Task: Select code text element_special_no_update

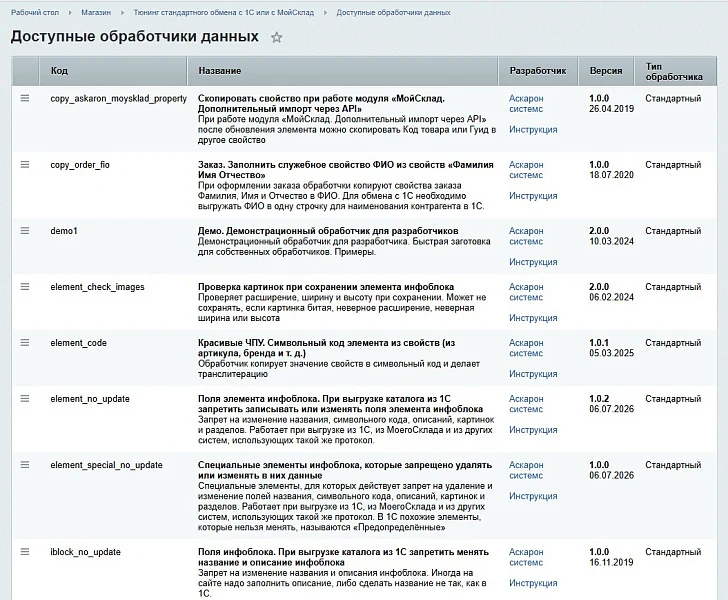Action: [106, 465]
